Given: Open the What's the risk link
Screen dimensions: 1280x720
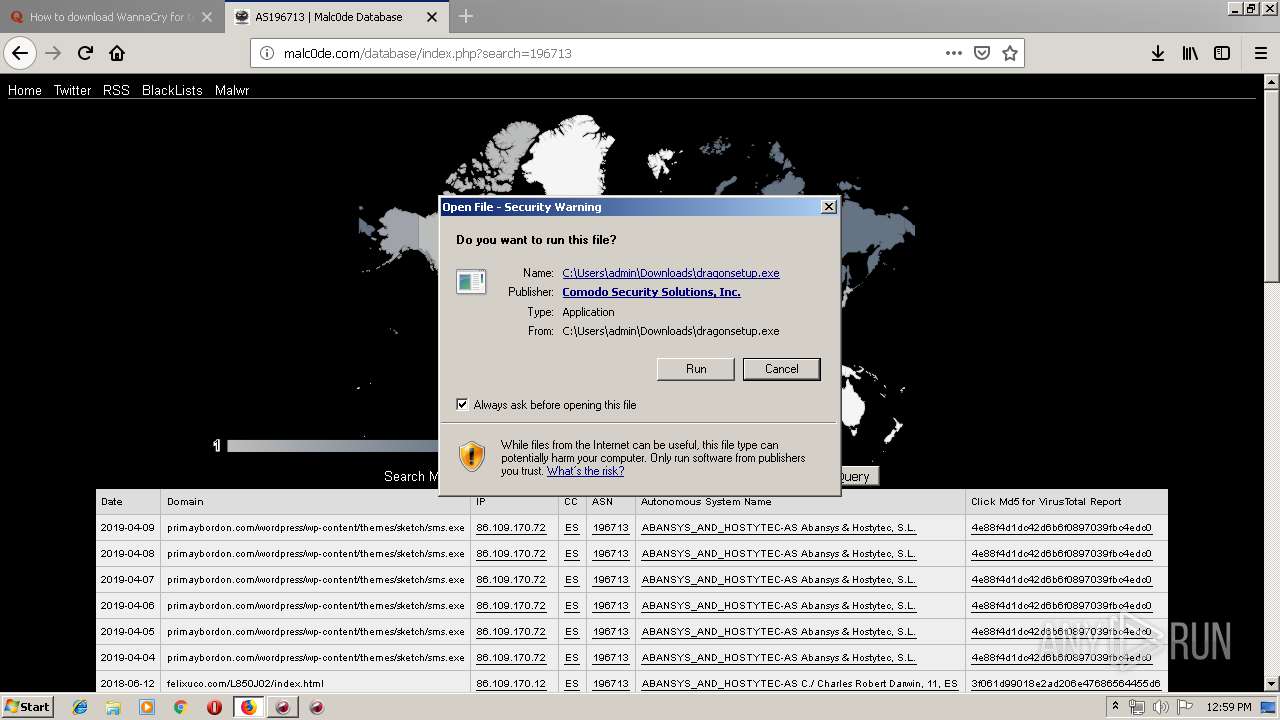Looking at the screenshot, I should pyautogui.click(x=585, y=471).
